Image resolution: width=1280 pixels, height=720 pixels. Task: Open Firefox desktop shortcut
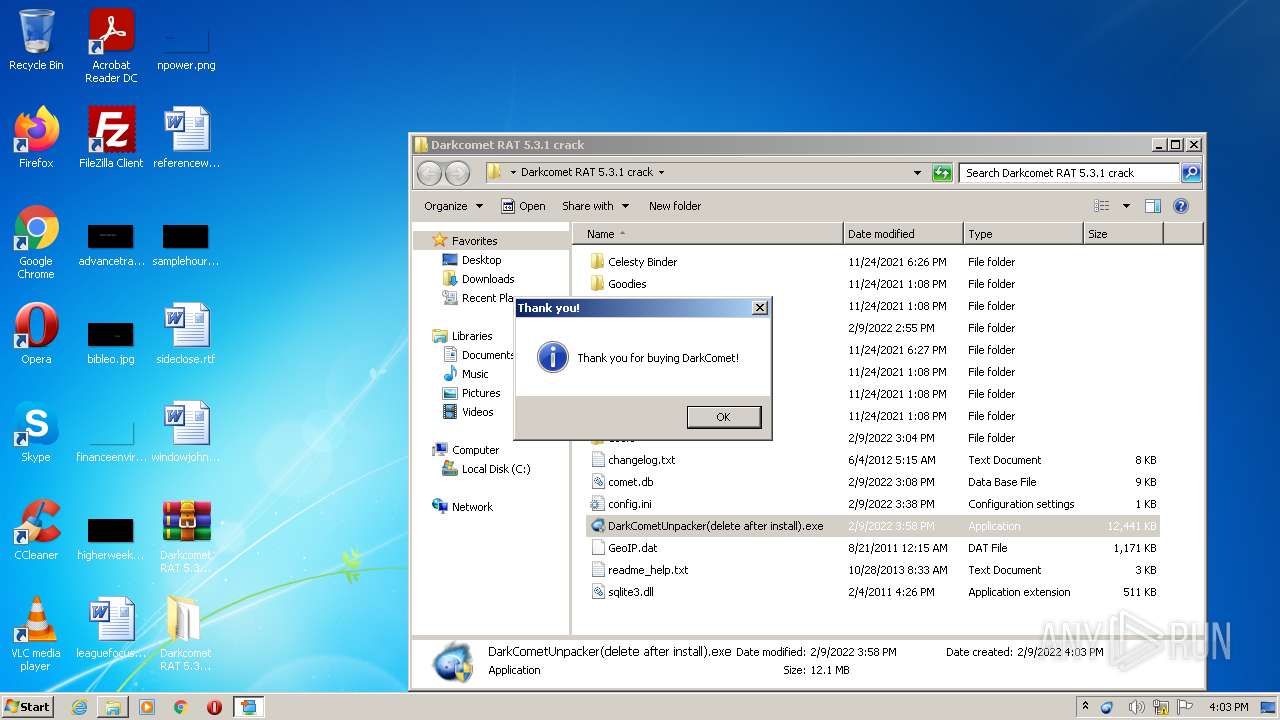(36, 138)
